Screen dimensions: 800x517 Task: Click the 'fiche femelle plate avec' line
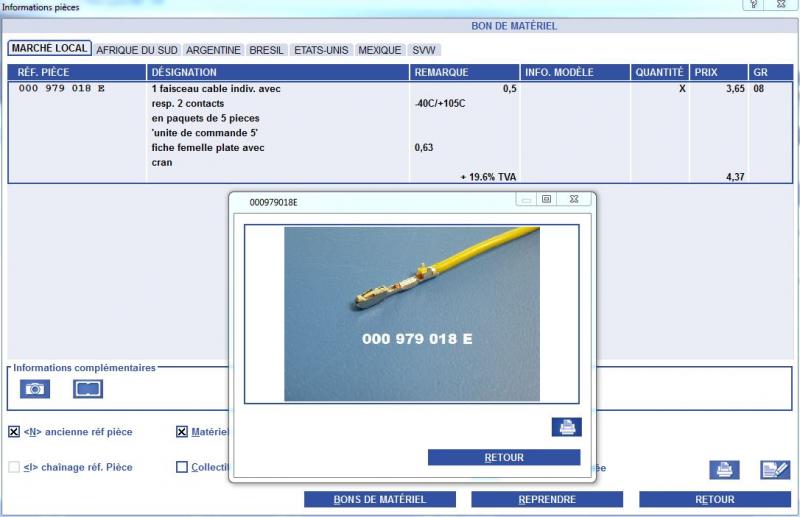pyautogui.click(x=208, y=147)
